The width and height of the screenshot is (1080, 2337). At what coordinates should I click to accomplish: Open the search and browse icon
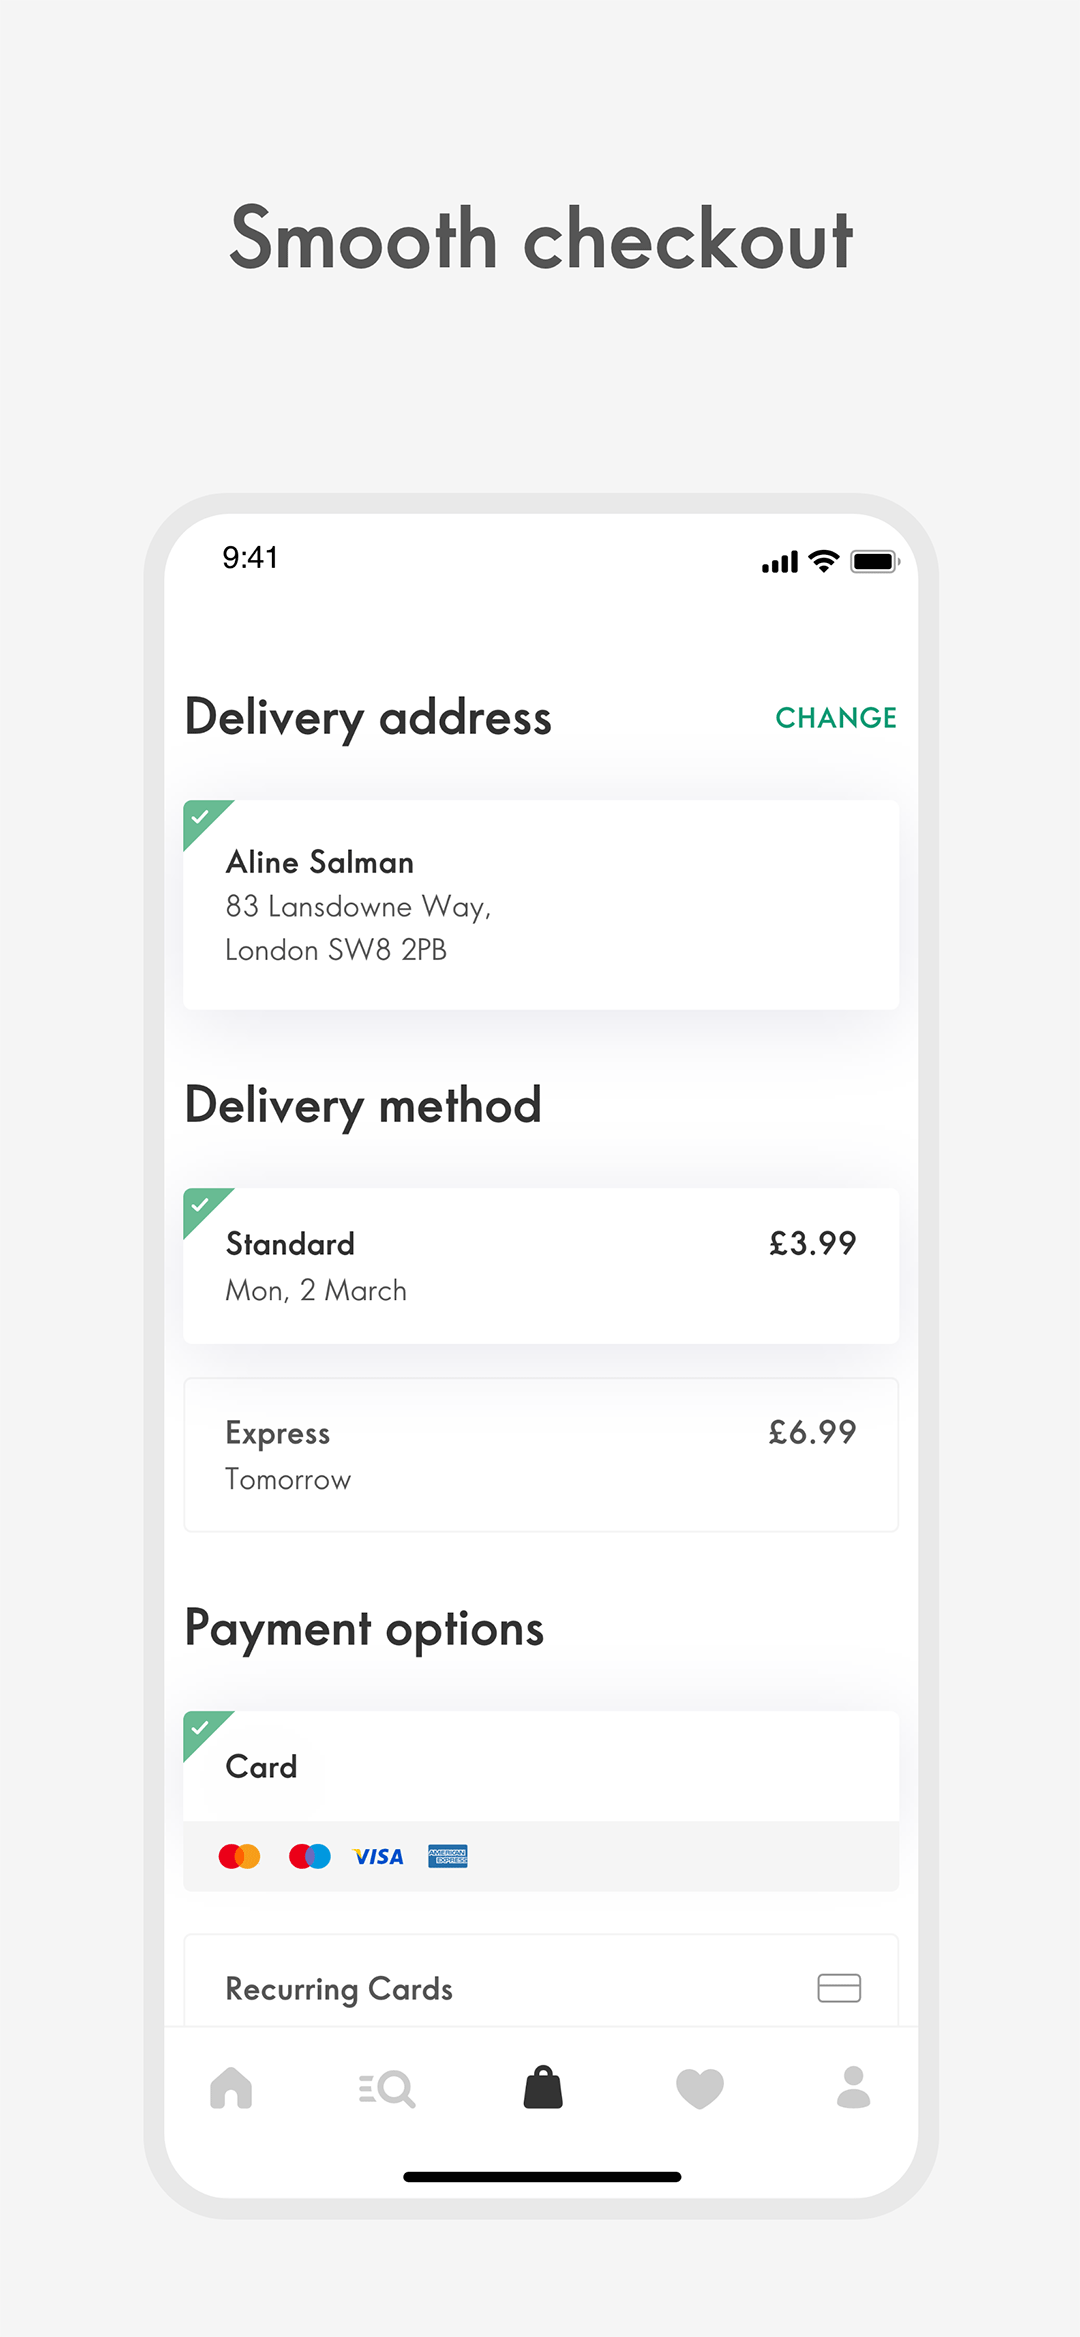(387, 2089)
